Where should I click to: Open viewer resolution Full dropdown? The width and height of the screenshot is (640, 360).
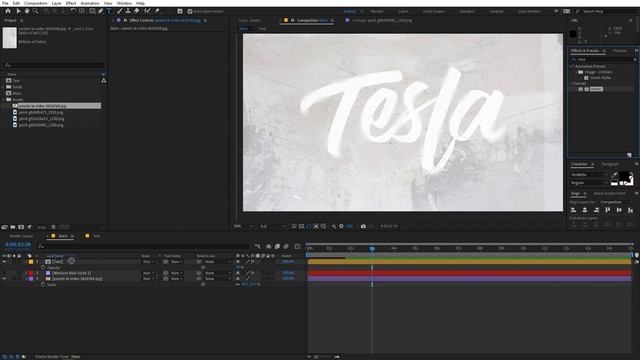pos(272,226)
